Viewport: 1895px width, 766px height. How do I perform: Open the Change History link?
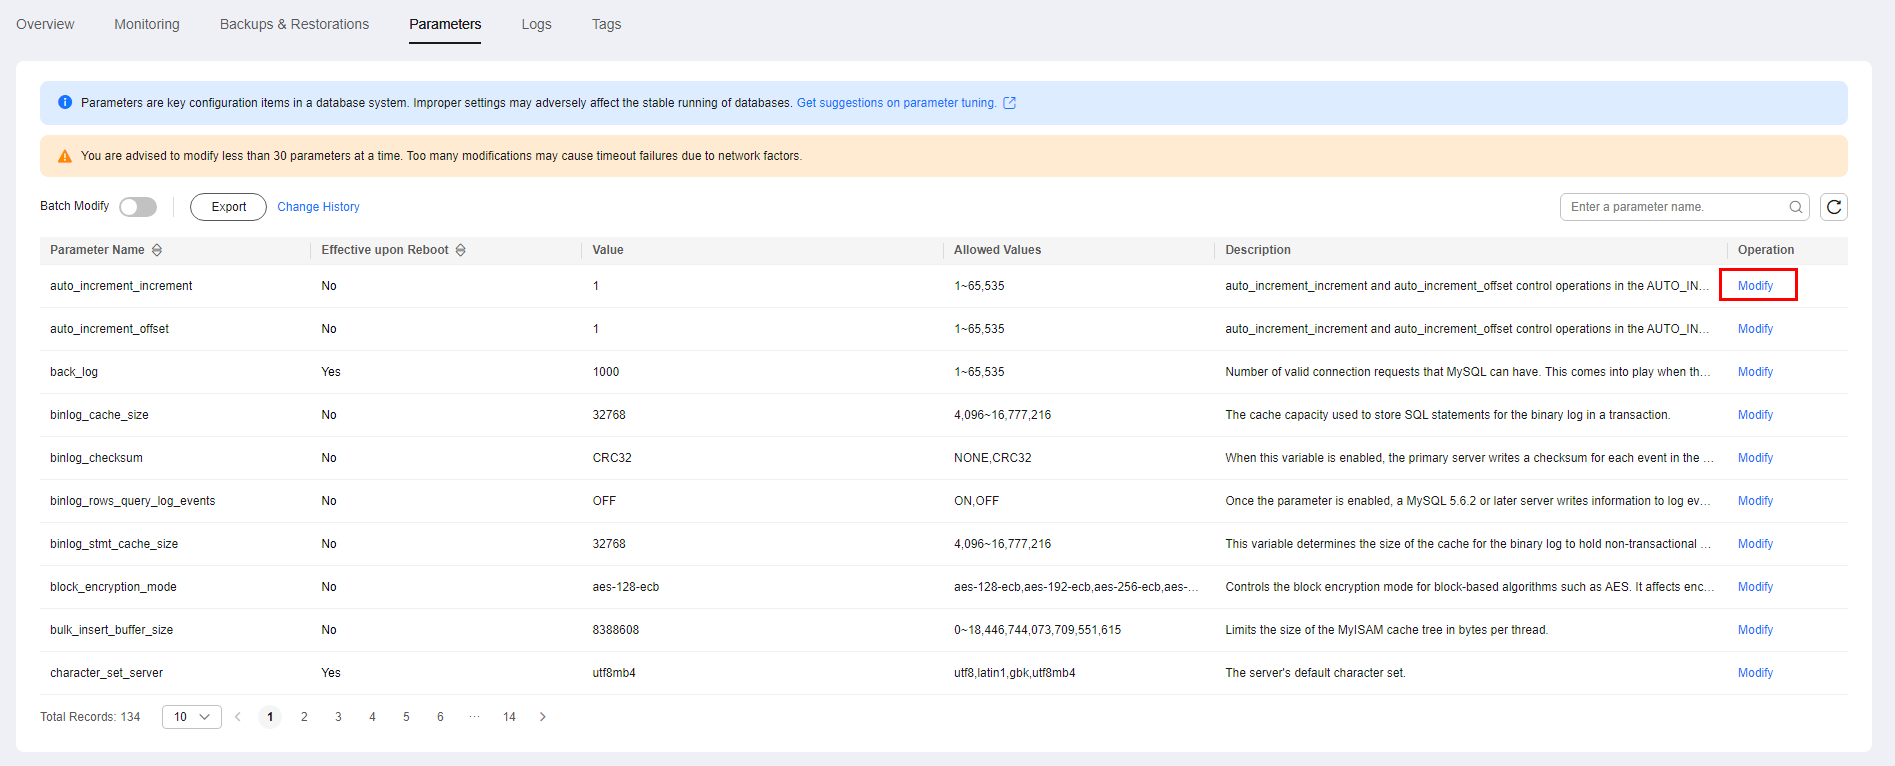pyautogui.click(x=318, y=207)
